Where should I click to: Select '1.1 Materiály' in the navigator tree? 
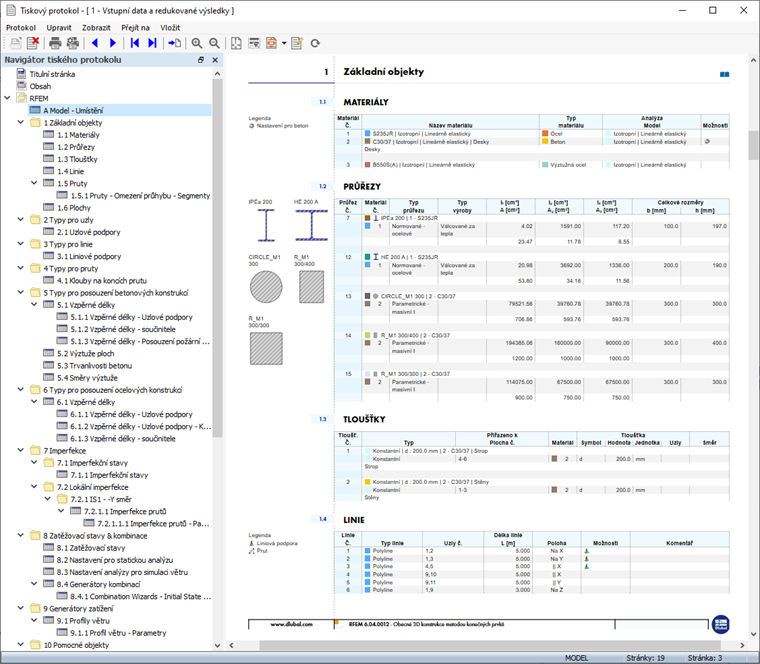click(77, 135)
